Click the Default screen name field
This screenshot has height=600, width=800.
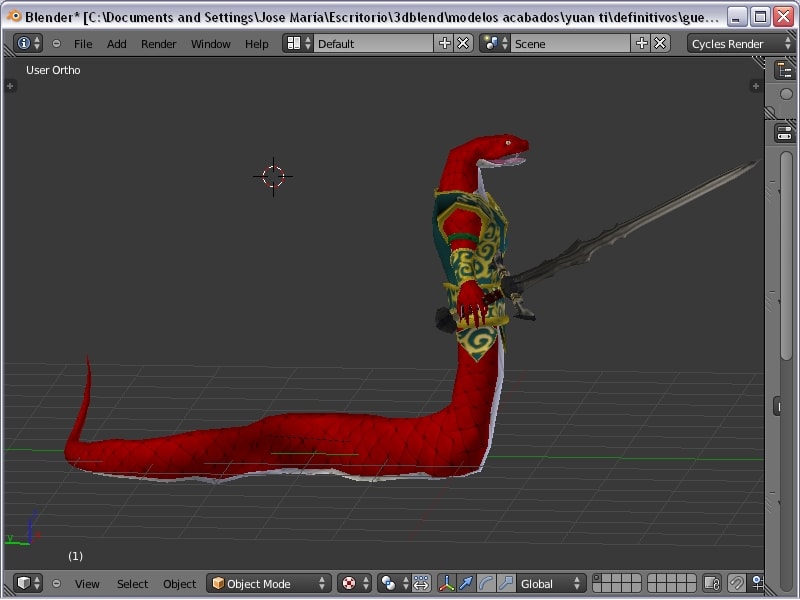[374, 43]
